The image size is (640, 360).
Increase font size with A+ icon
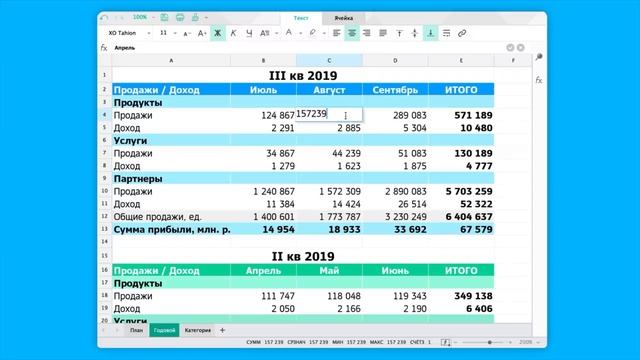tap(202, 33)
